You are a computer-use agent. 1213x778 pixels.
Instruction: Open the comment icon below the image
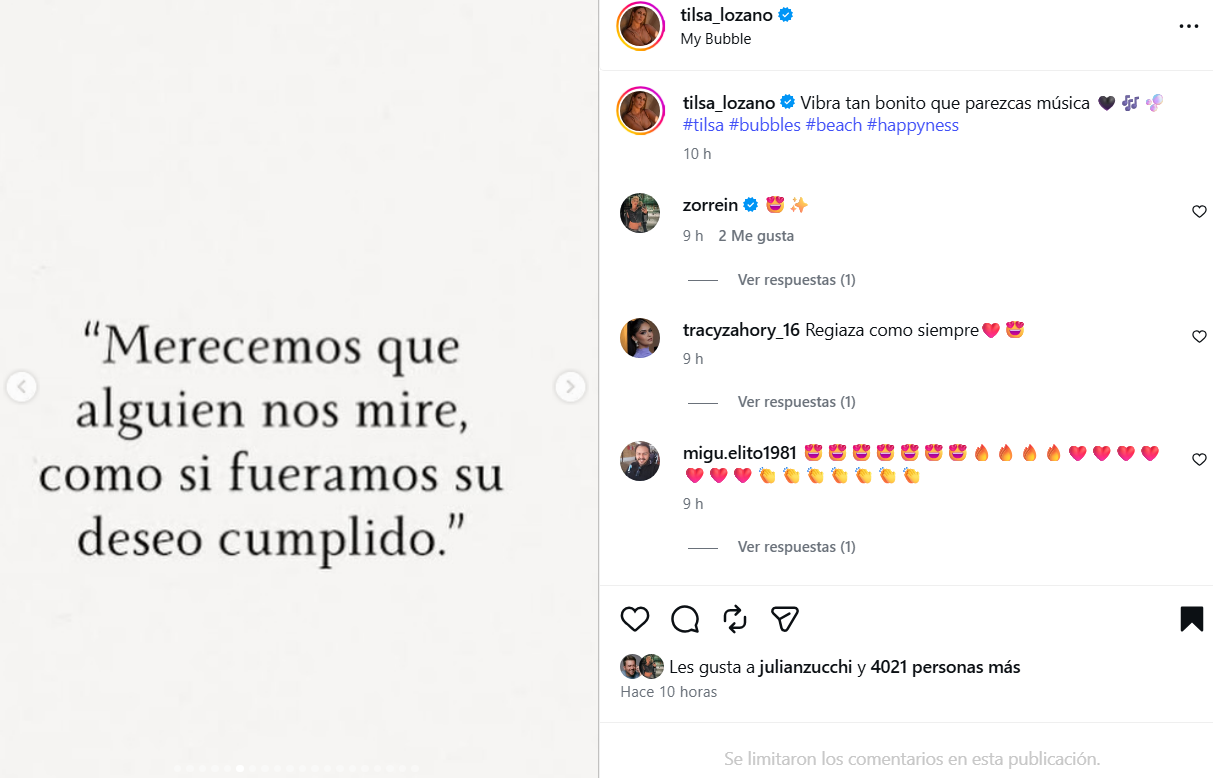click(684, 619)
